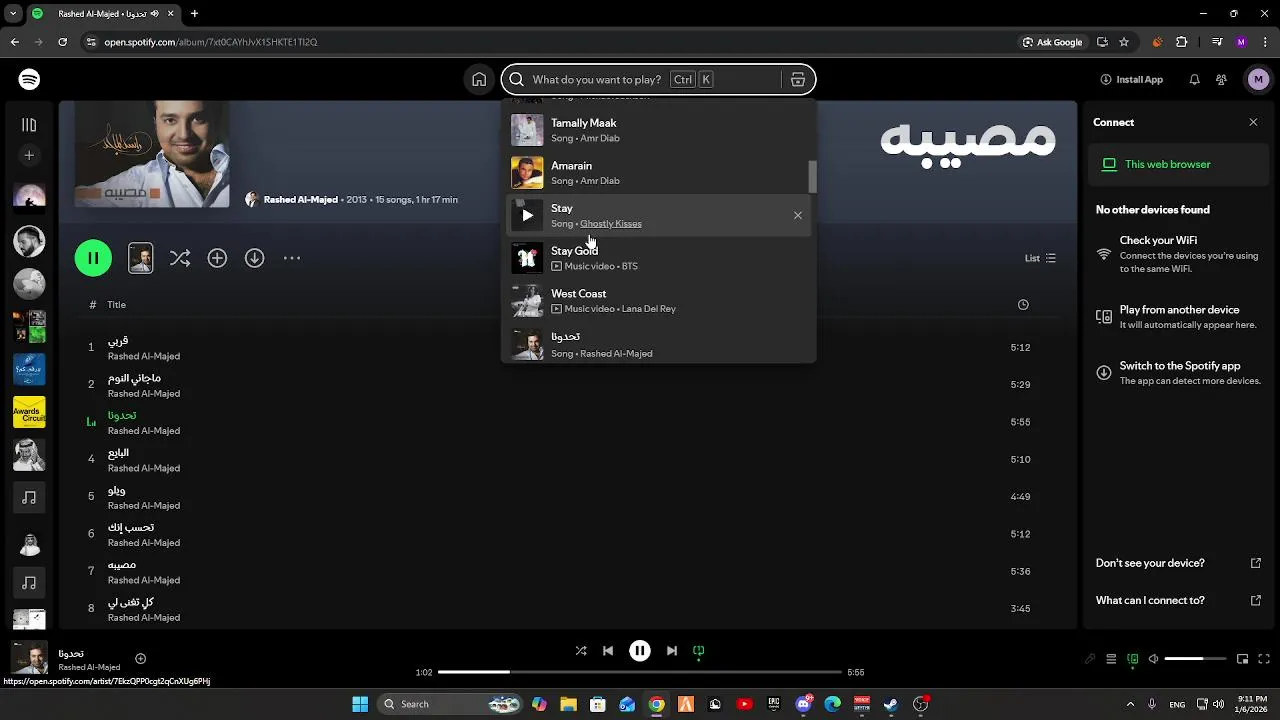Click the search dropdown scrollbar
Screen dimensions: 1280x720
point(812,177)
